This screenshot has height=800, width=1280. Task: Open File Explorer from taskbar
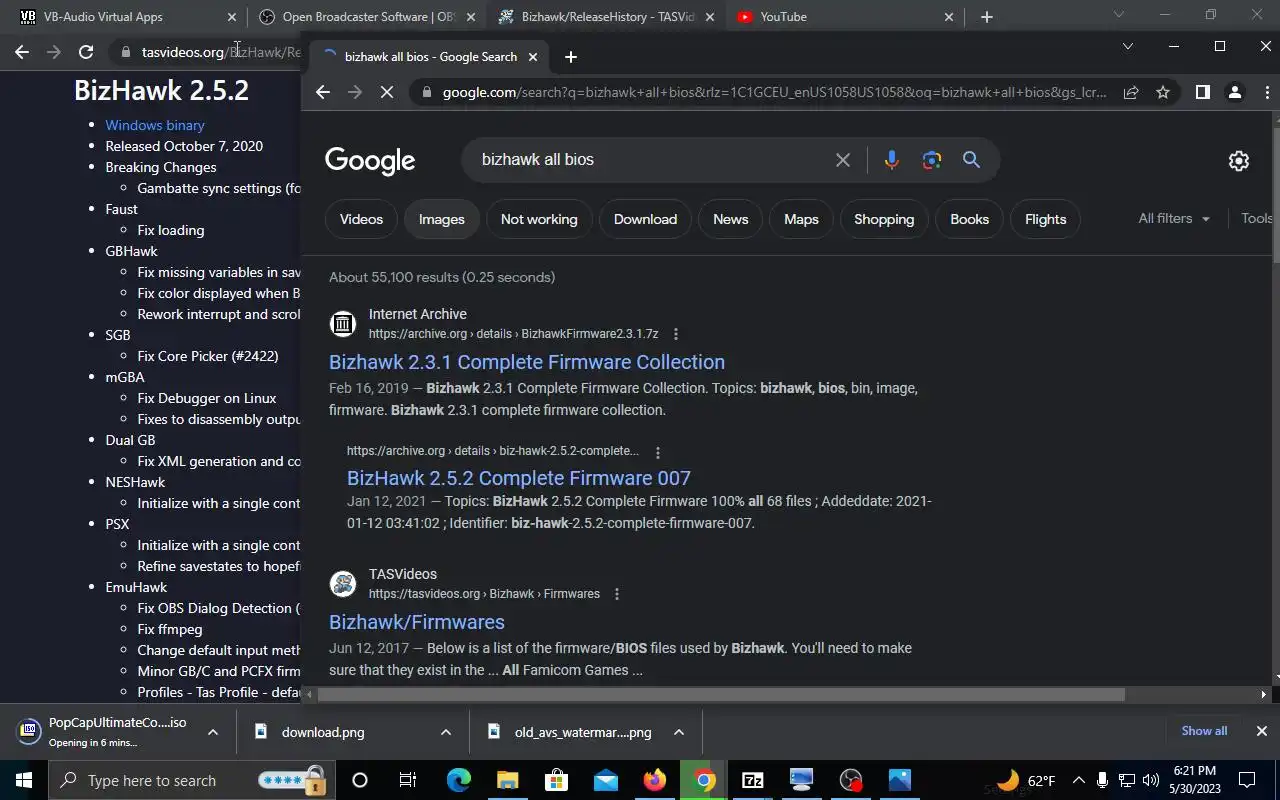pos(507,780)
